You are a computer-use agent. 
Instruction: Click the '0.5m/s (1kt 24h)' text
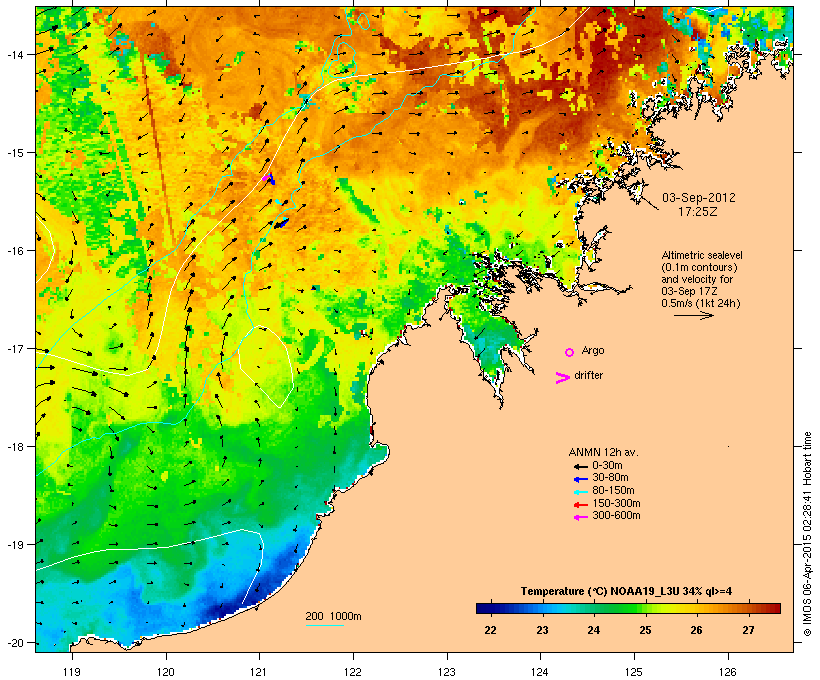click(x=701, y=303)
